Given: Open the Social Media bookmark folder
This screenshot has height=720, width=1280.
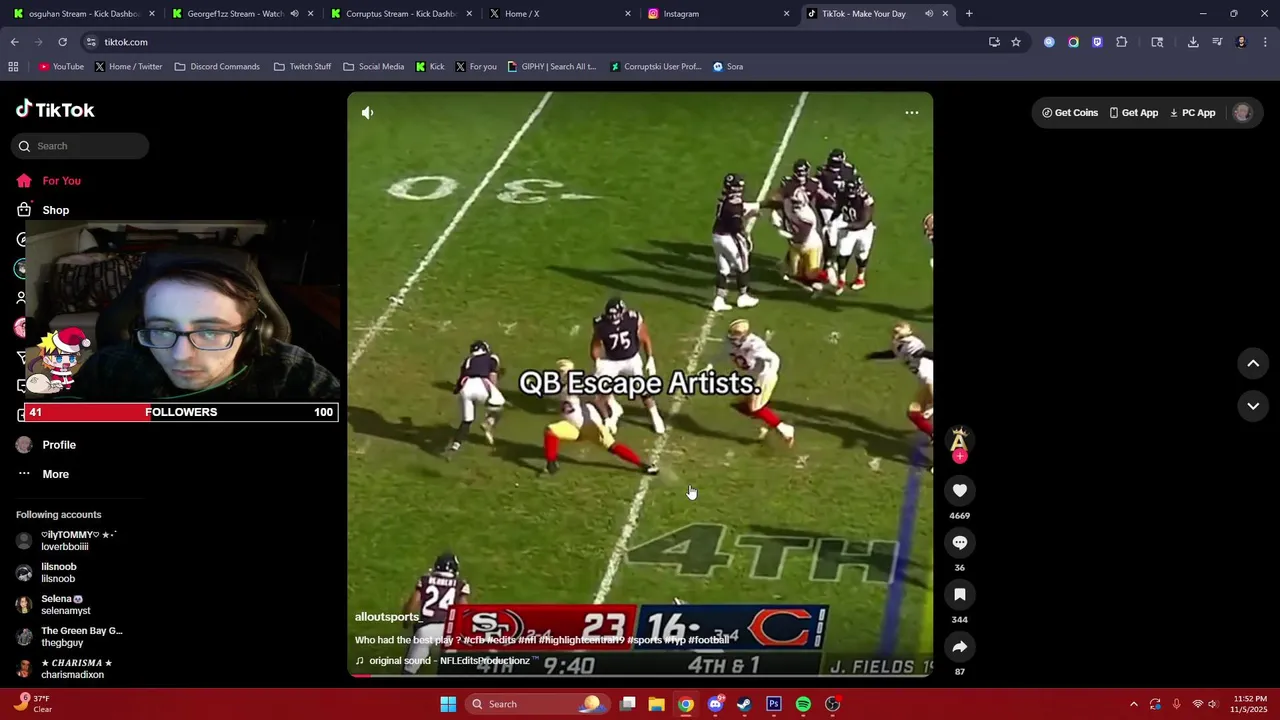Looking at the screenshot, I should 374,67.
